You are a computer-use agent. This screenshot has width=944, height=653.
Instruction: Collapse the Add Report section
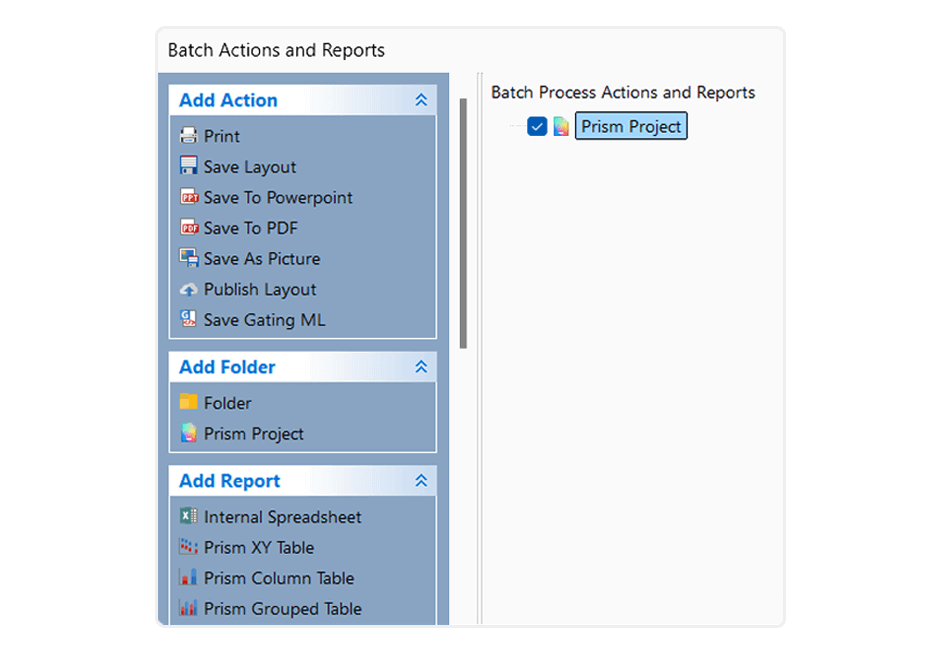coord(421,481)
